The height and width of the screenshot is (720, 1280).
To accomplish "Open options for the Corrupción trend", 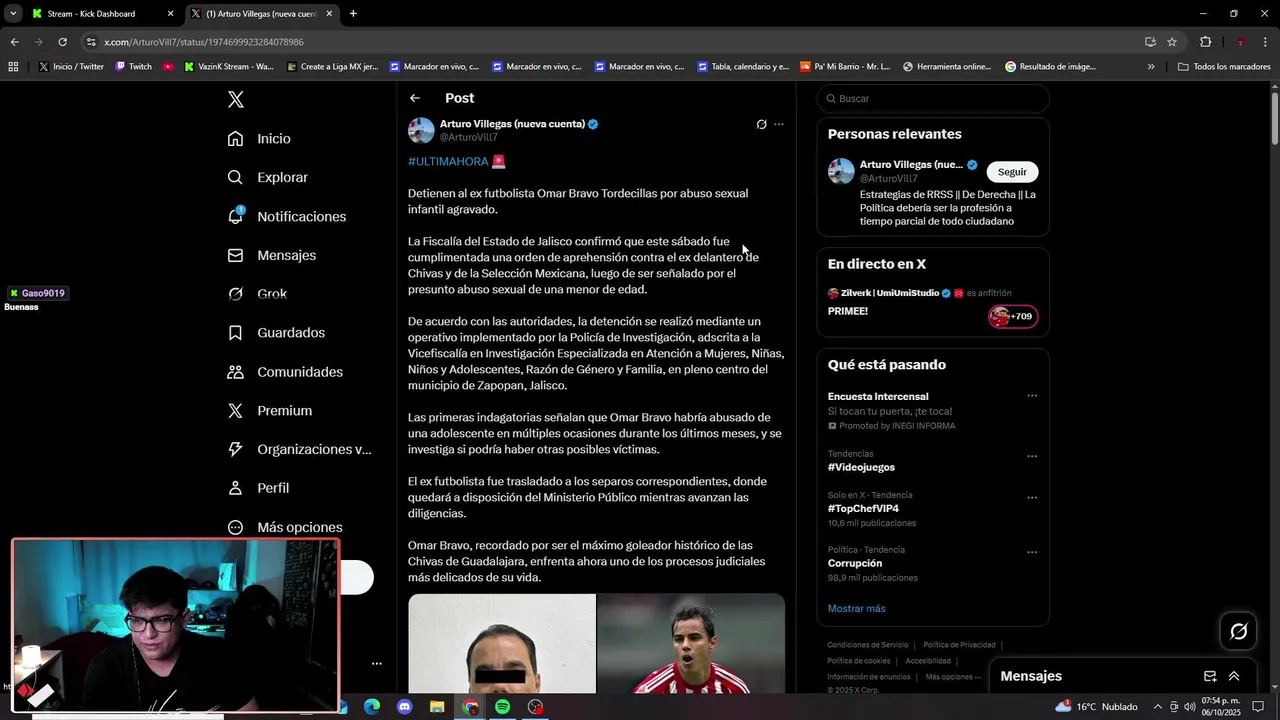I will 1032,552.
